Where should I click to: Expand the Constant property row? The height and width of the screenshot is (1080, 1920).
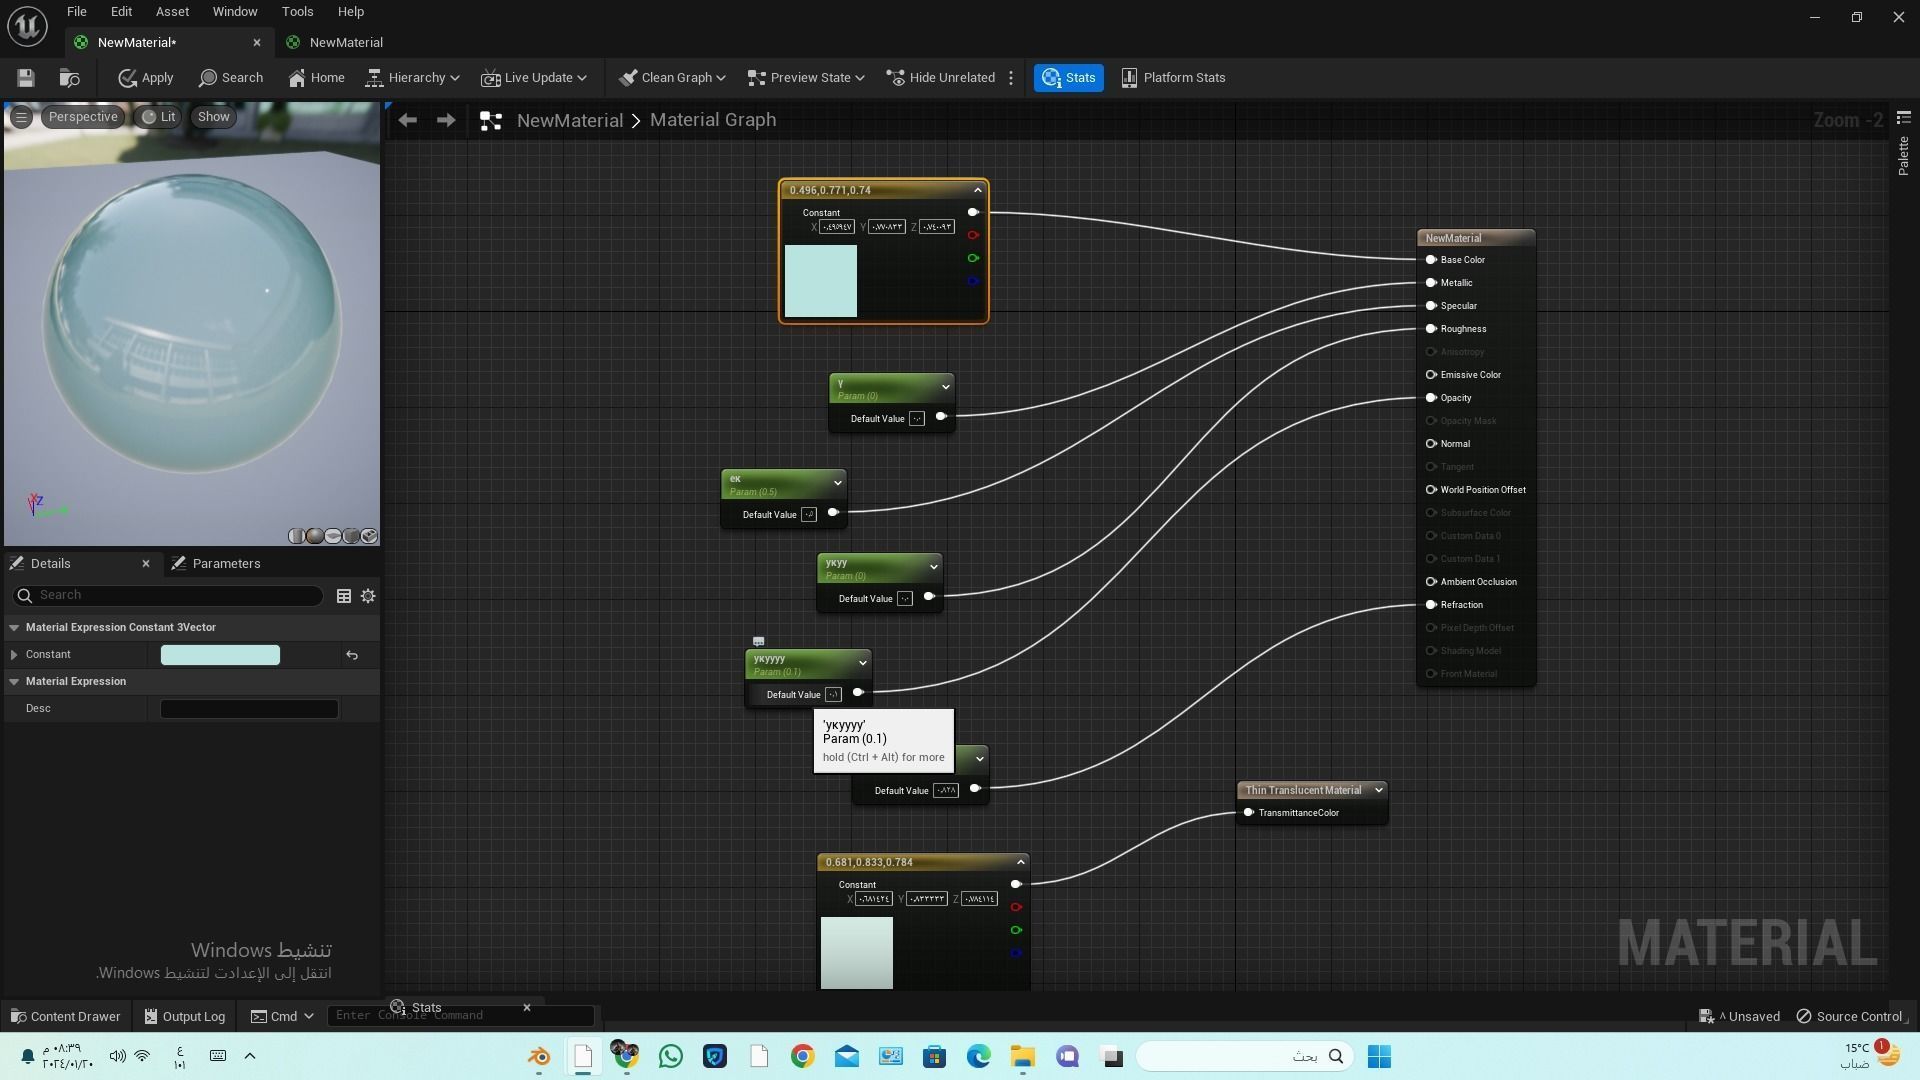pos(14,655)
